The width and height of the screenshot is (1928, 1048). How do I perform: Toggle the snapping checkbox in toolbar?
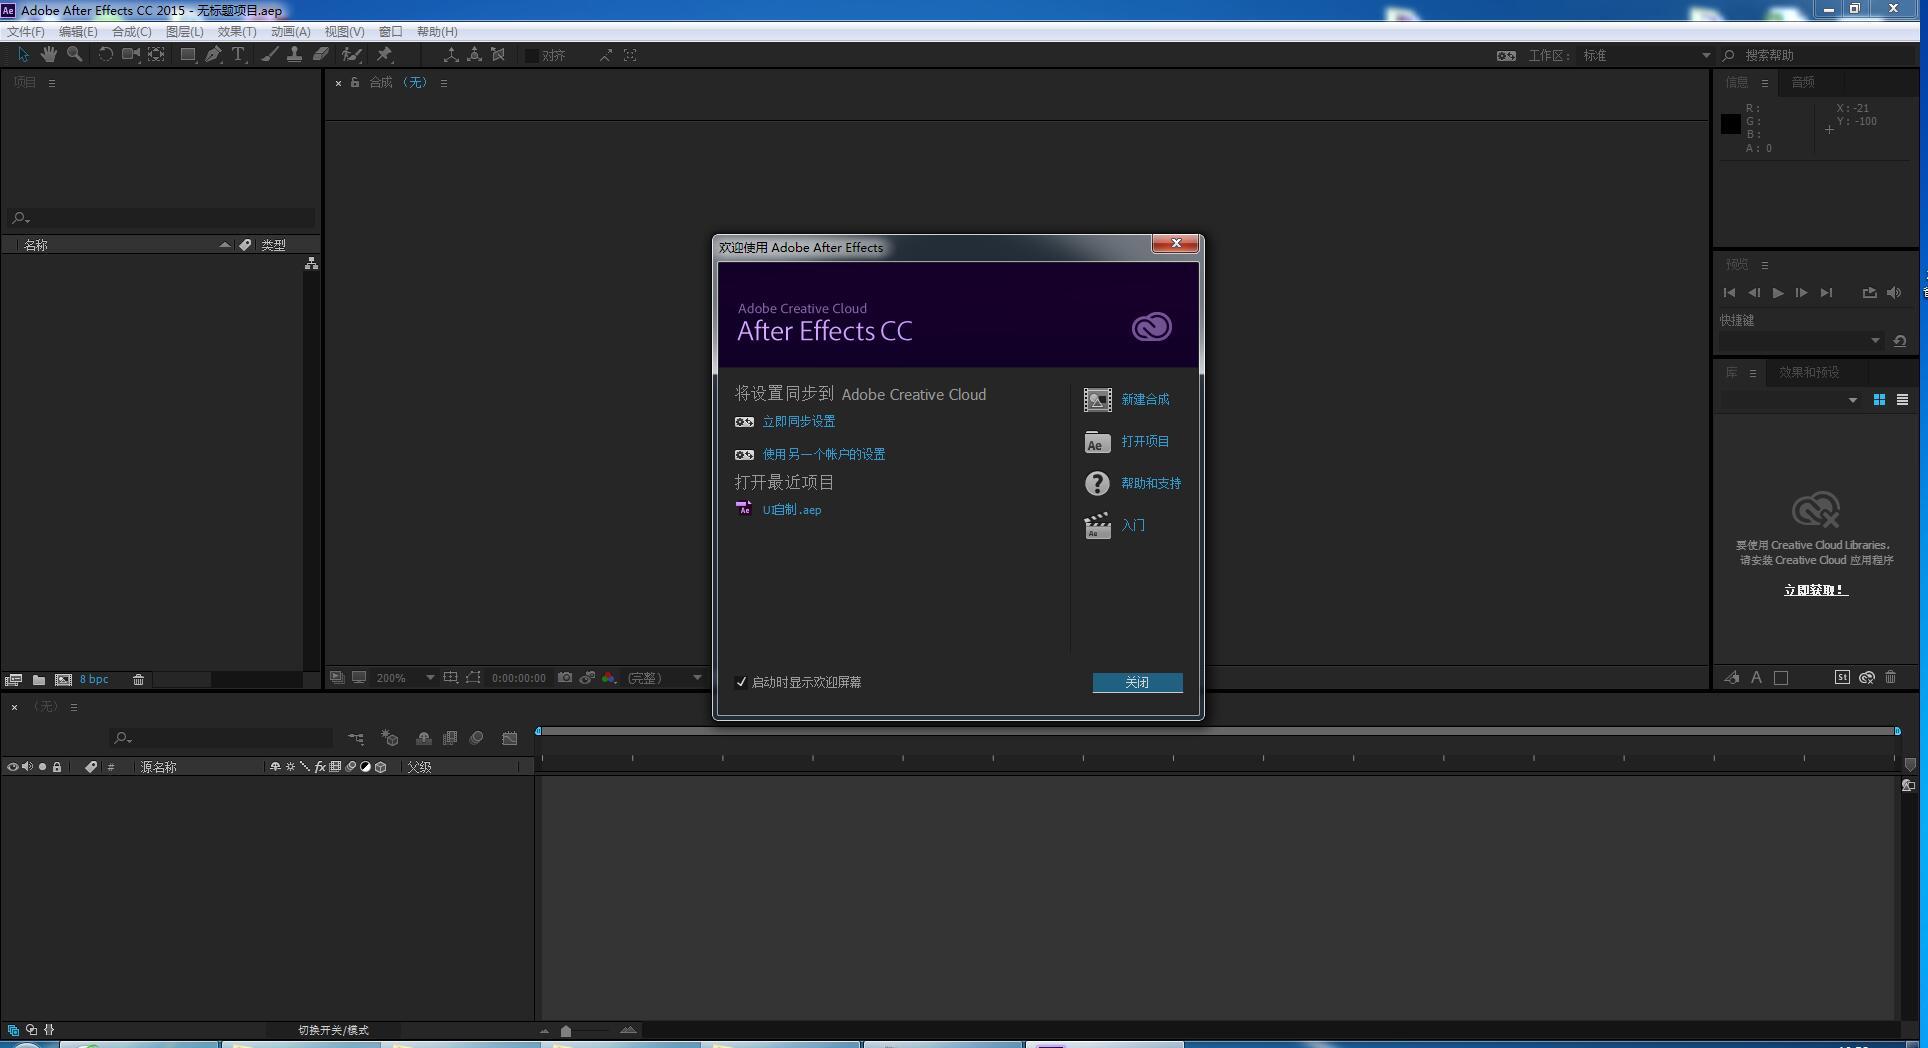coord(532,56)
